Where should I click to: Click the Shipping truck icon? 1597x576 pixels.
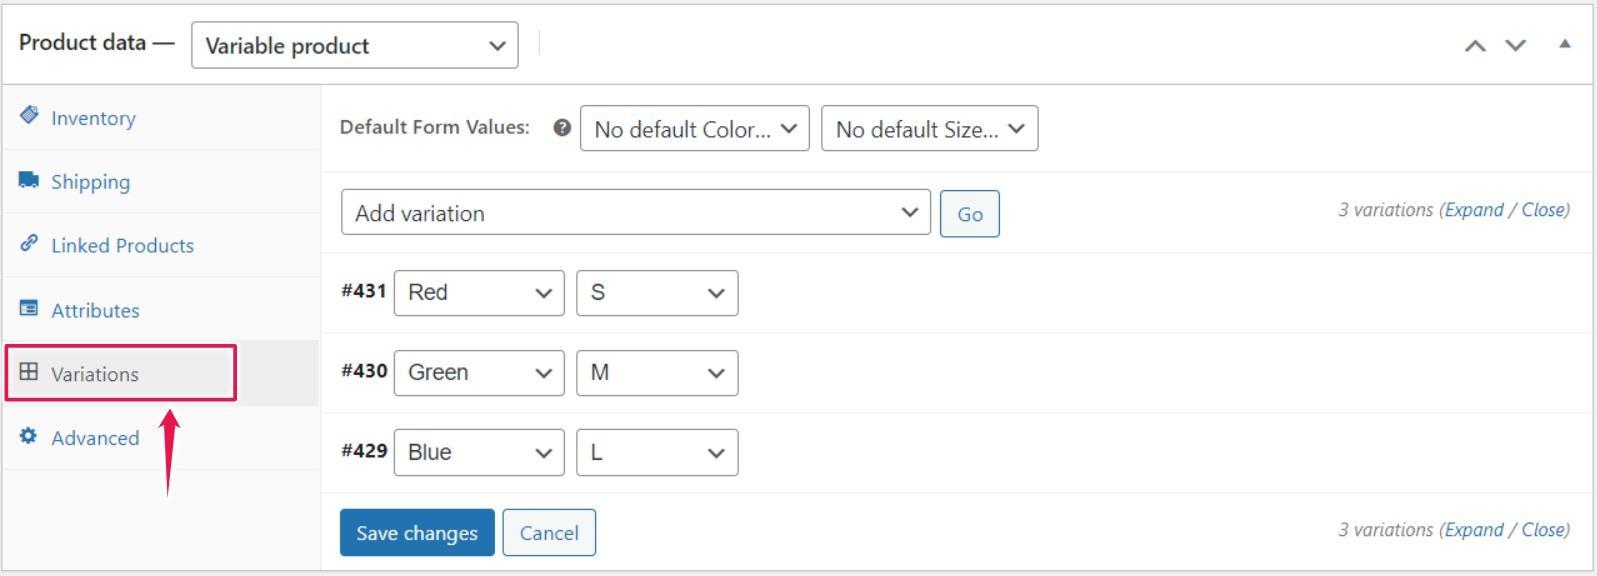pos(29,180)
